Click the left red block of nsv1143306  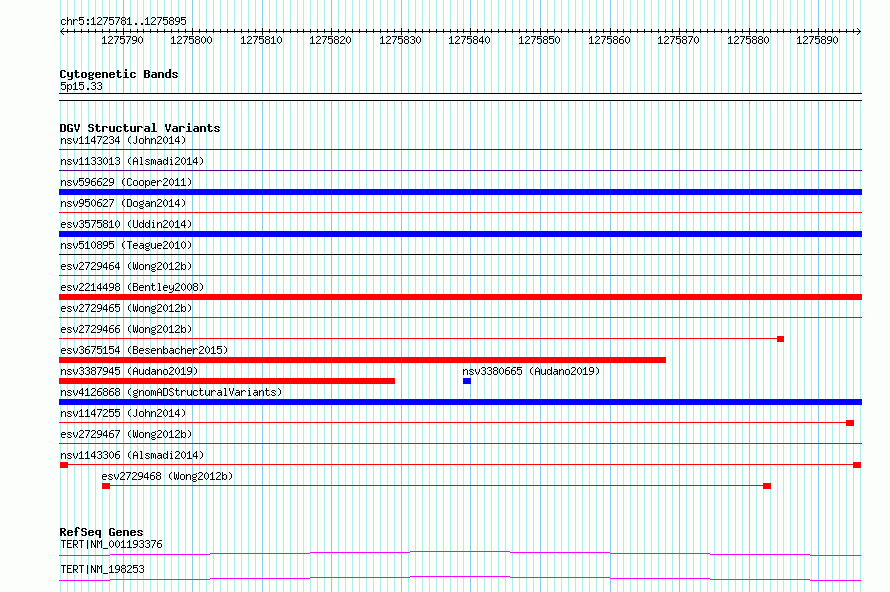[64, 465]
